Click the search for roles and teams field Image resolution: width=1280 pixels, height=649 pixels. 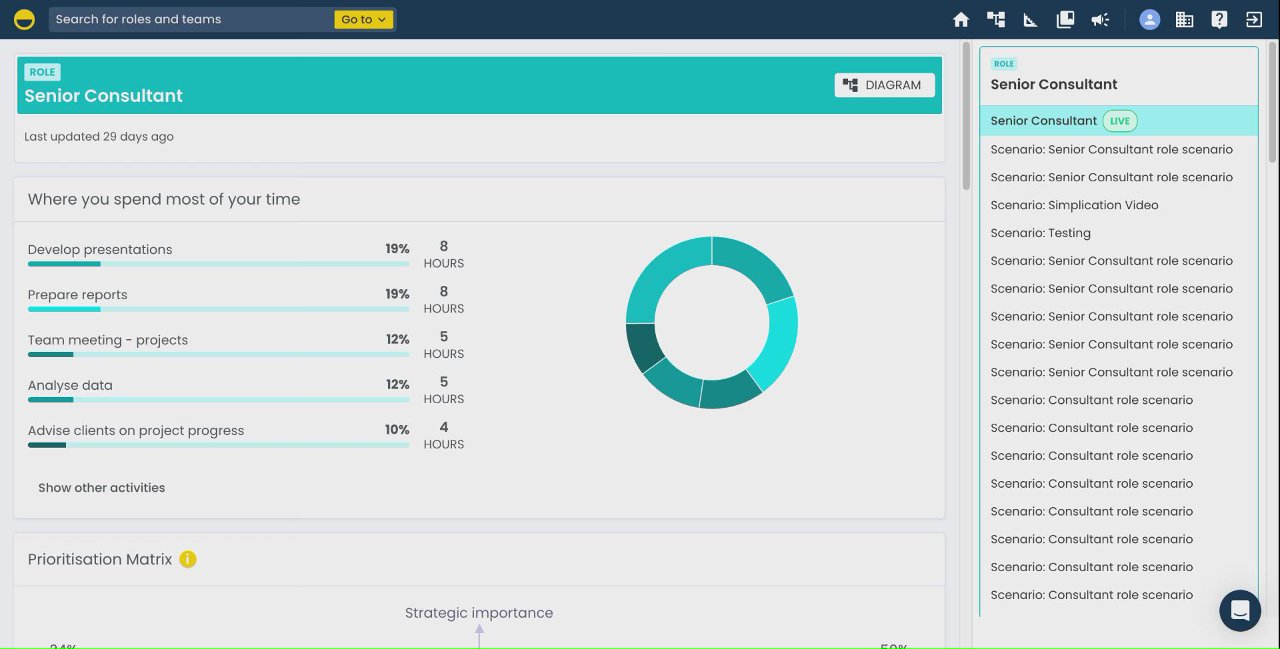point(192,19)
